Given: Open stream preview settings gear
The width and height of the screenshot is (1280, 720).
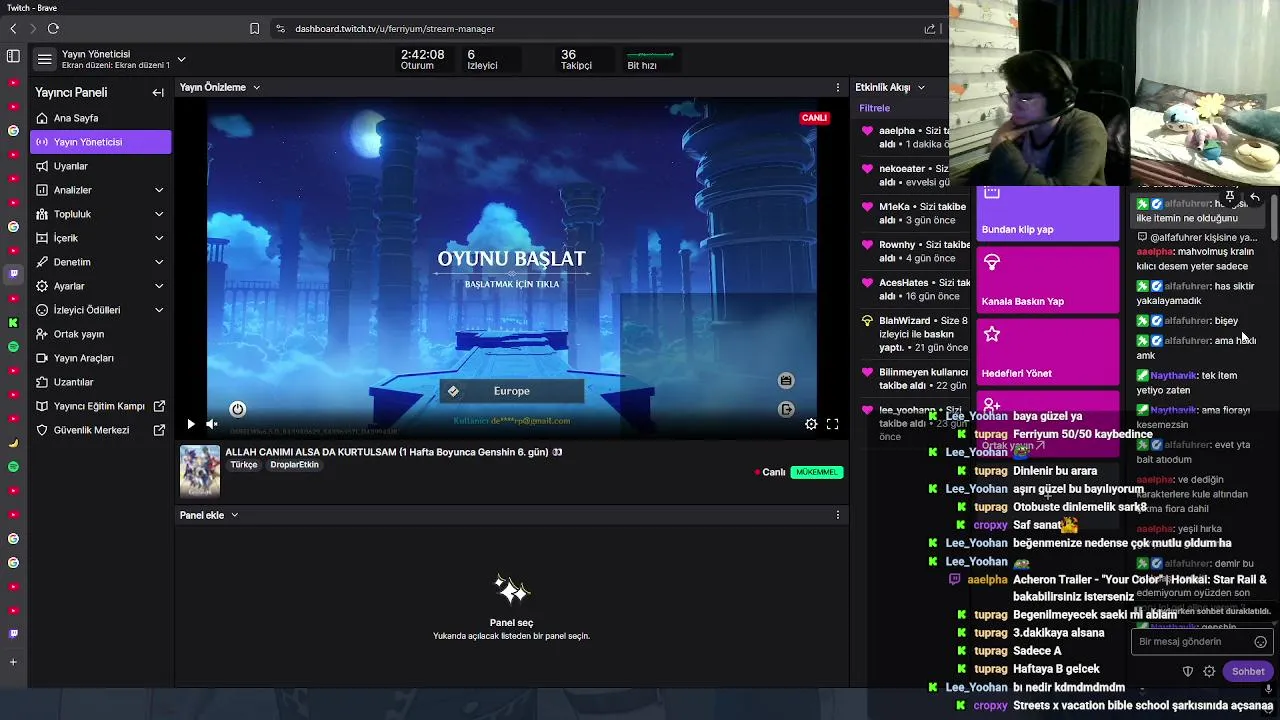Looking at the screenshot, I should click(811, 424).
